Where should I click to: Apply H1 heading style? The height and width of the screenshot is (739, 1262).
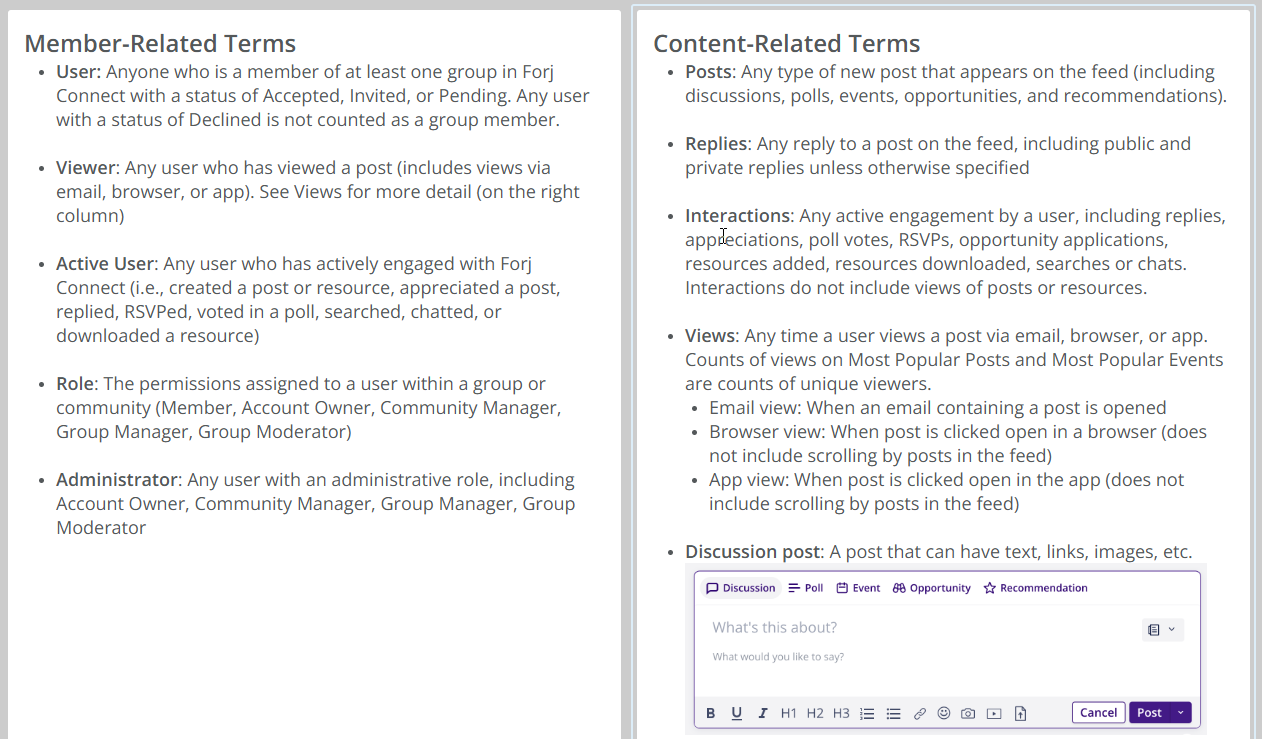point(789,713)
